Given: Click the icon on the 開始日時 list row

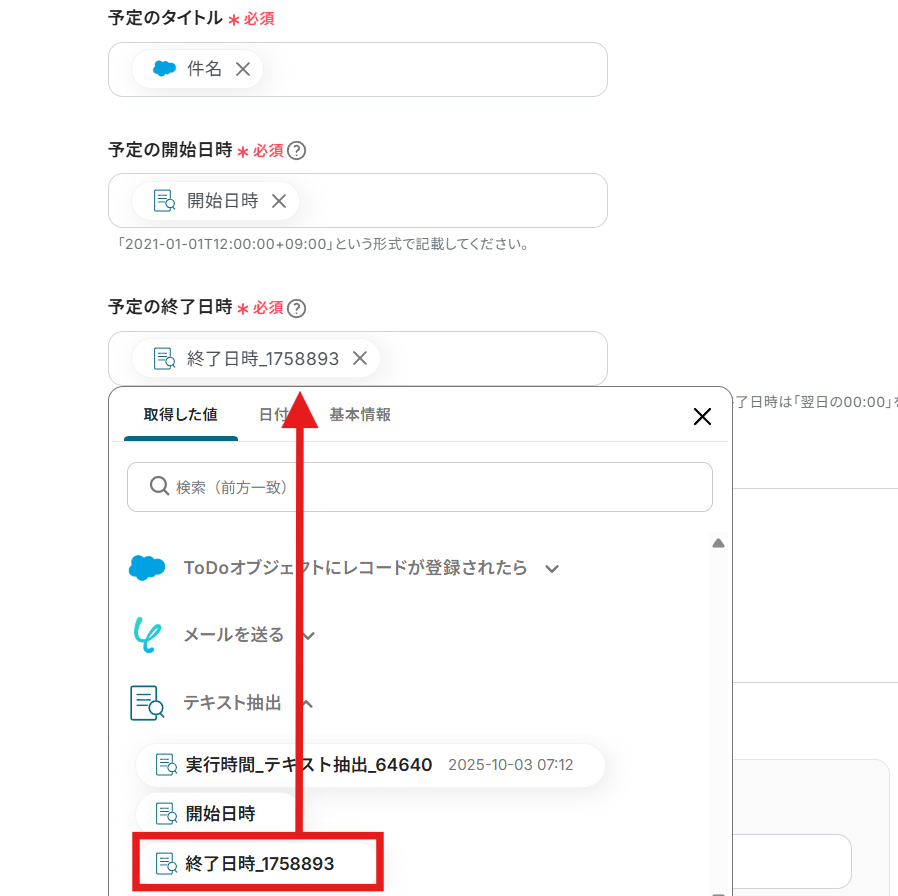Looking at the screenshot, I should tap(167, 814).
